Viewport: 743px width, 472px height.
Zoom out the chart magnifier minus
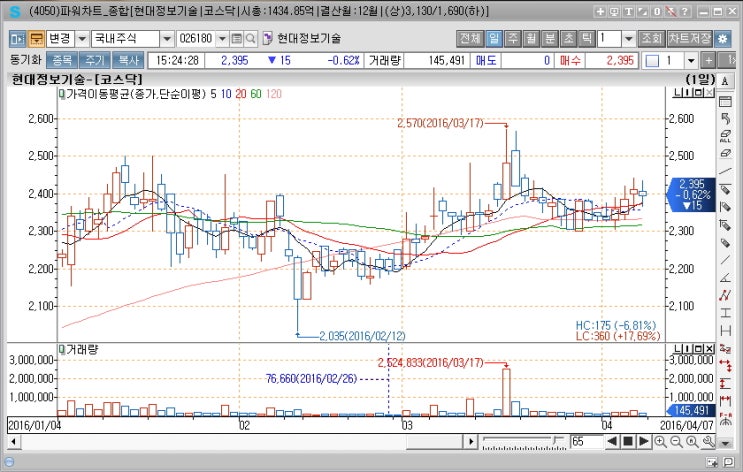pyautogui.click(x=676, y=442)
